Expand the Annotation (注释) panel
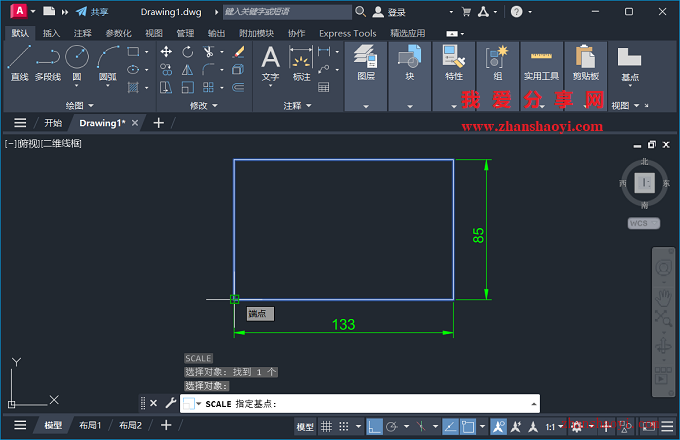Viewport: 680px width, 440px height. [x=297, y=105]
